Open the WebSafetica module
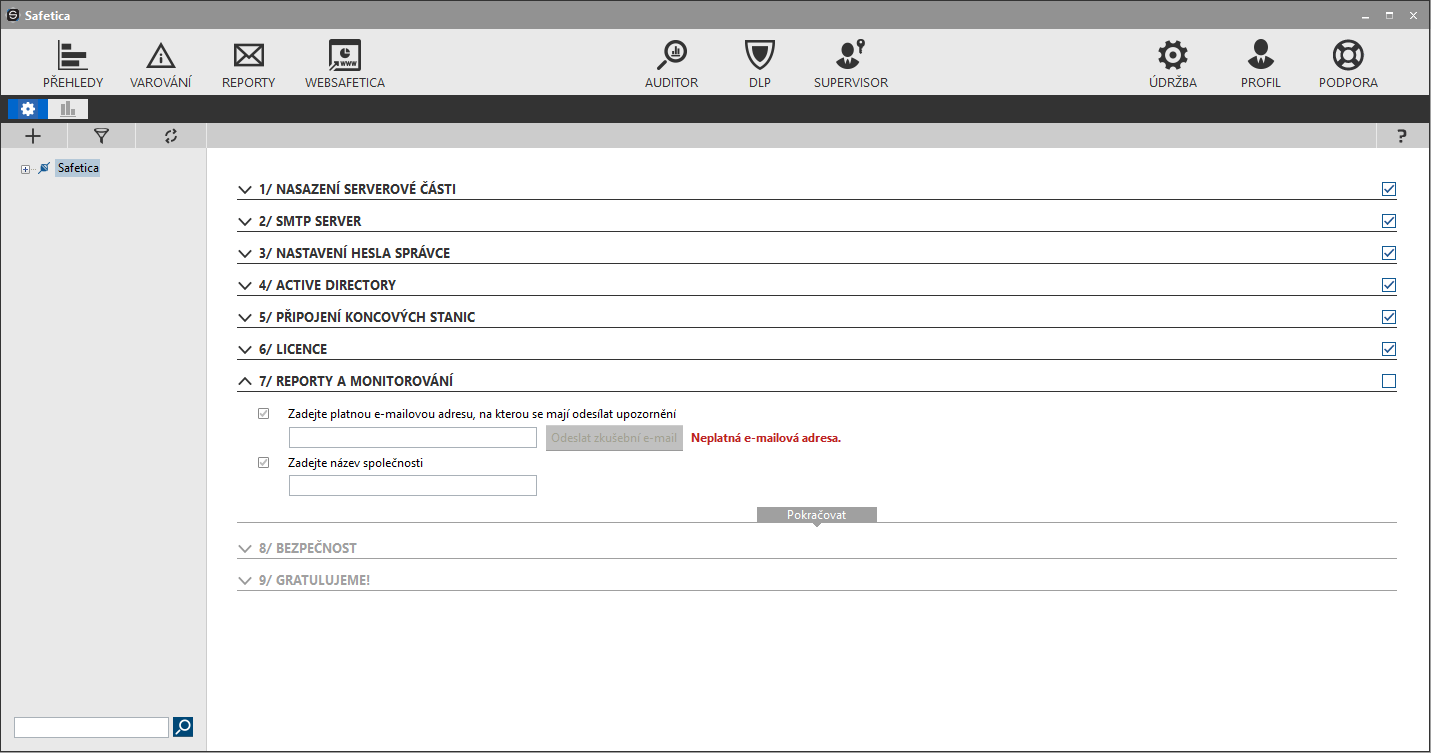1431x753 pixels. click(x=344, y=56)
